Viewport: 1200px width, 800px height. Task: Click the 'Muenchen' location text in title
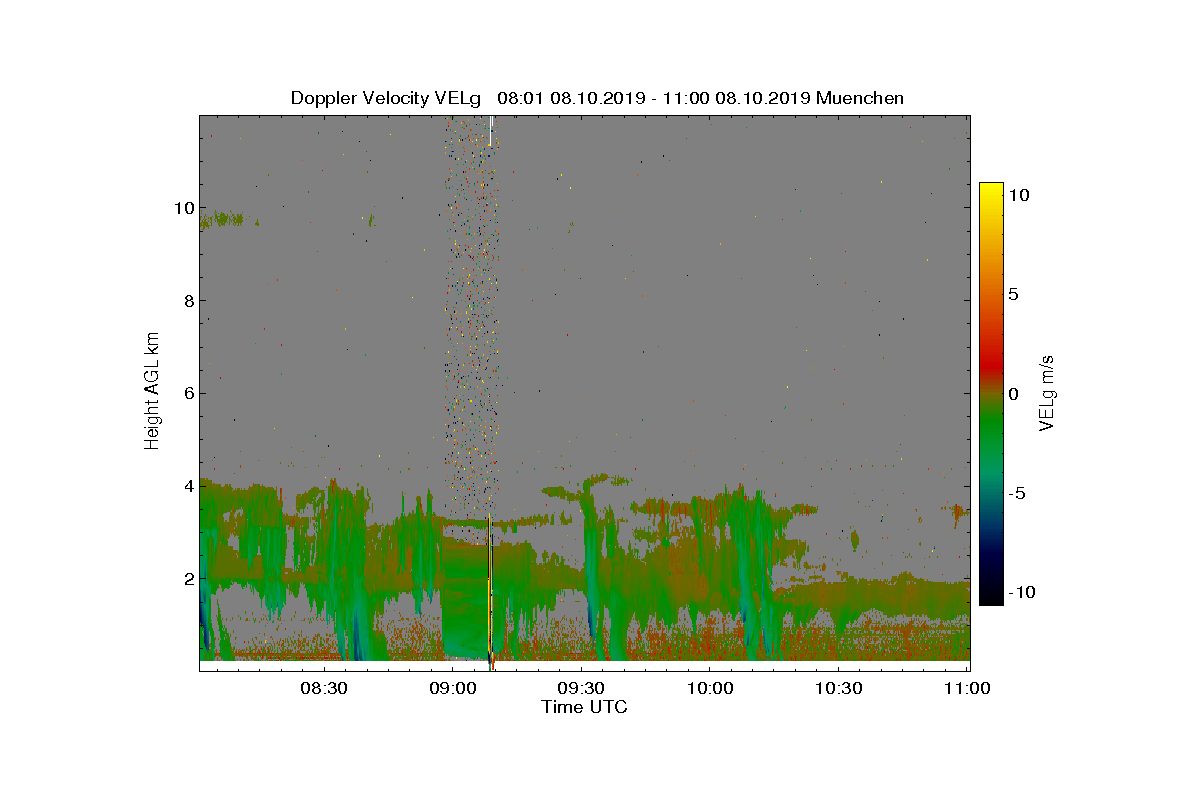point(860,98)
